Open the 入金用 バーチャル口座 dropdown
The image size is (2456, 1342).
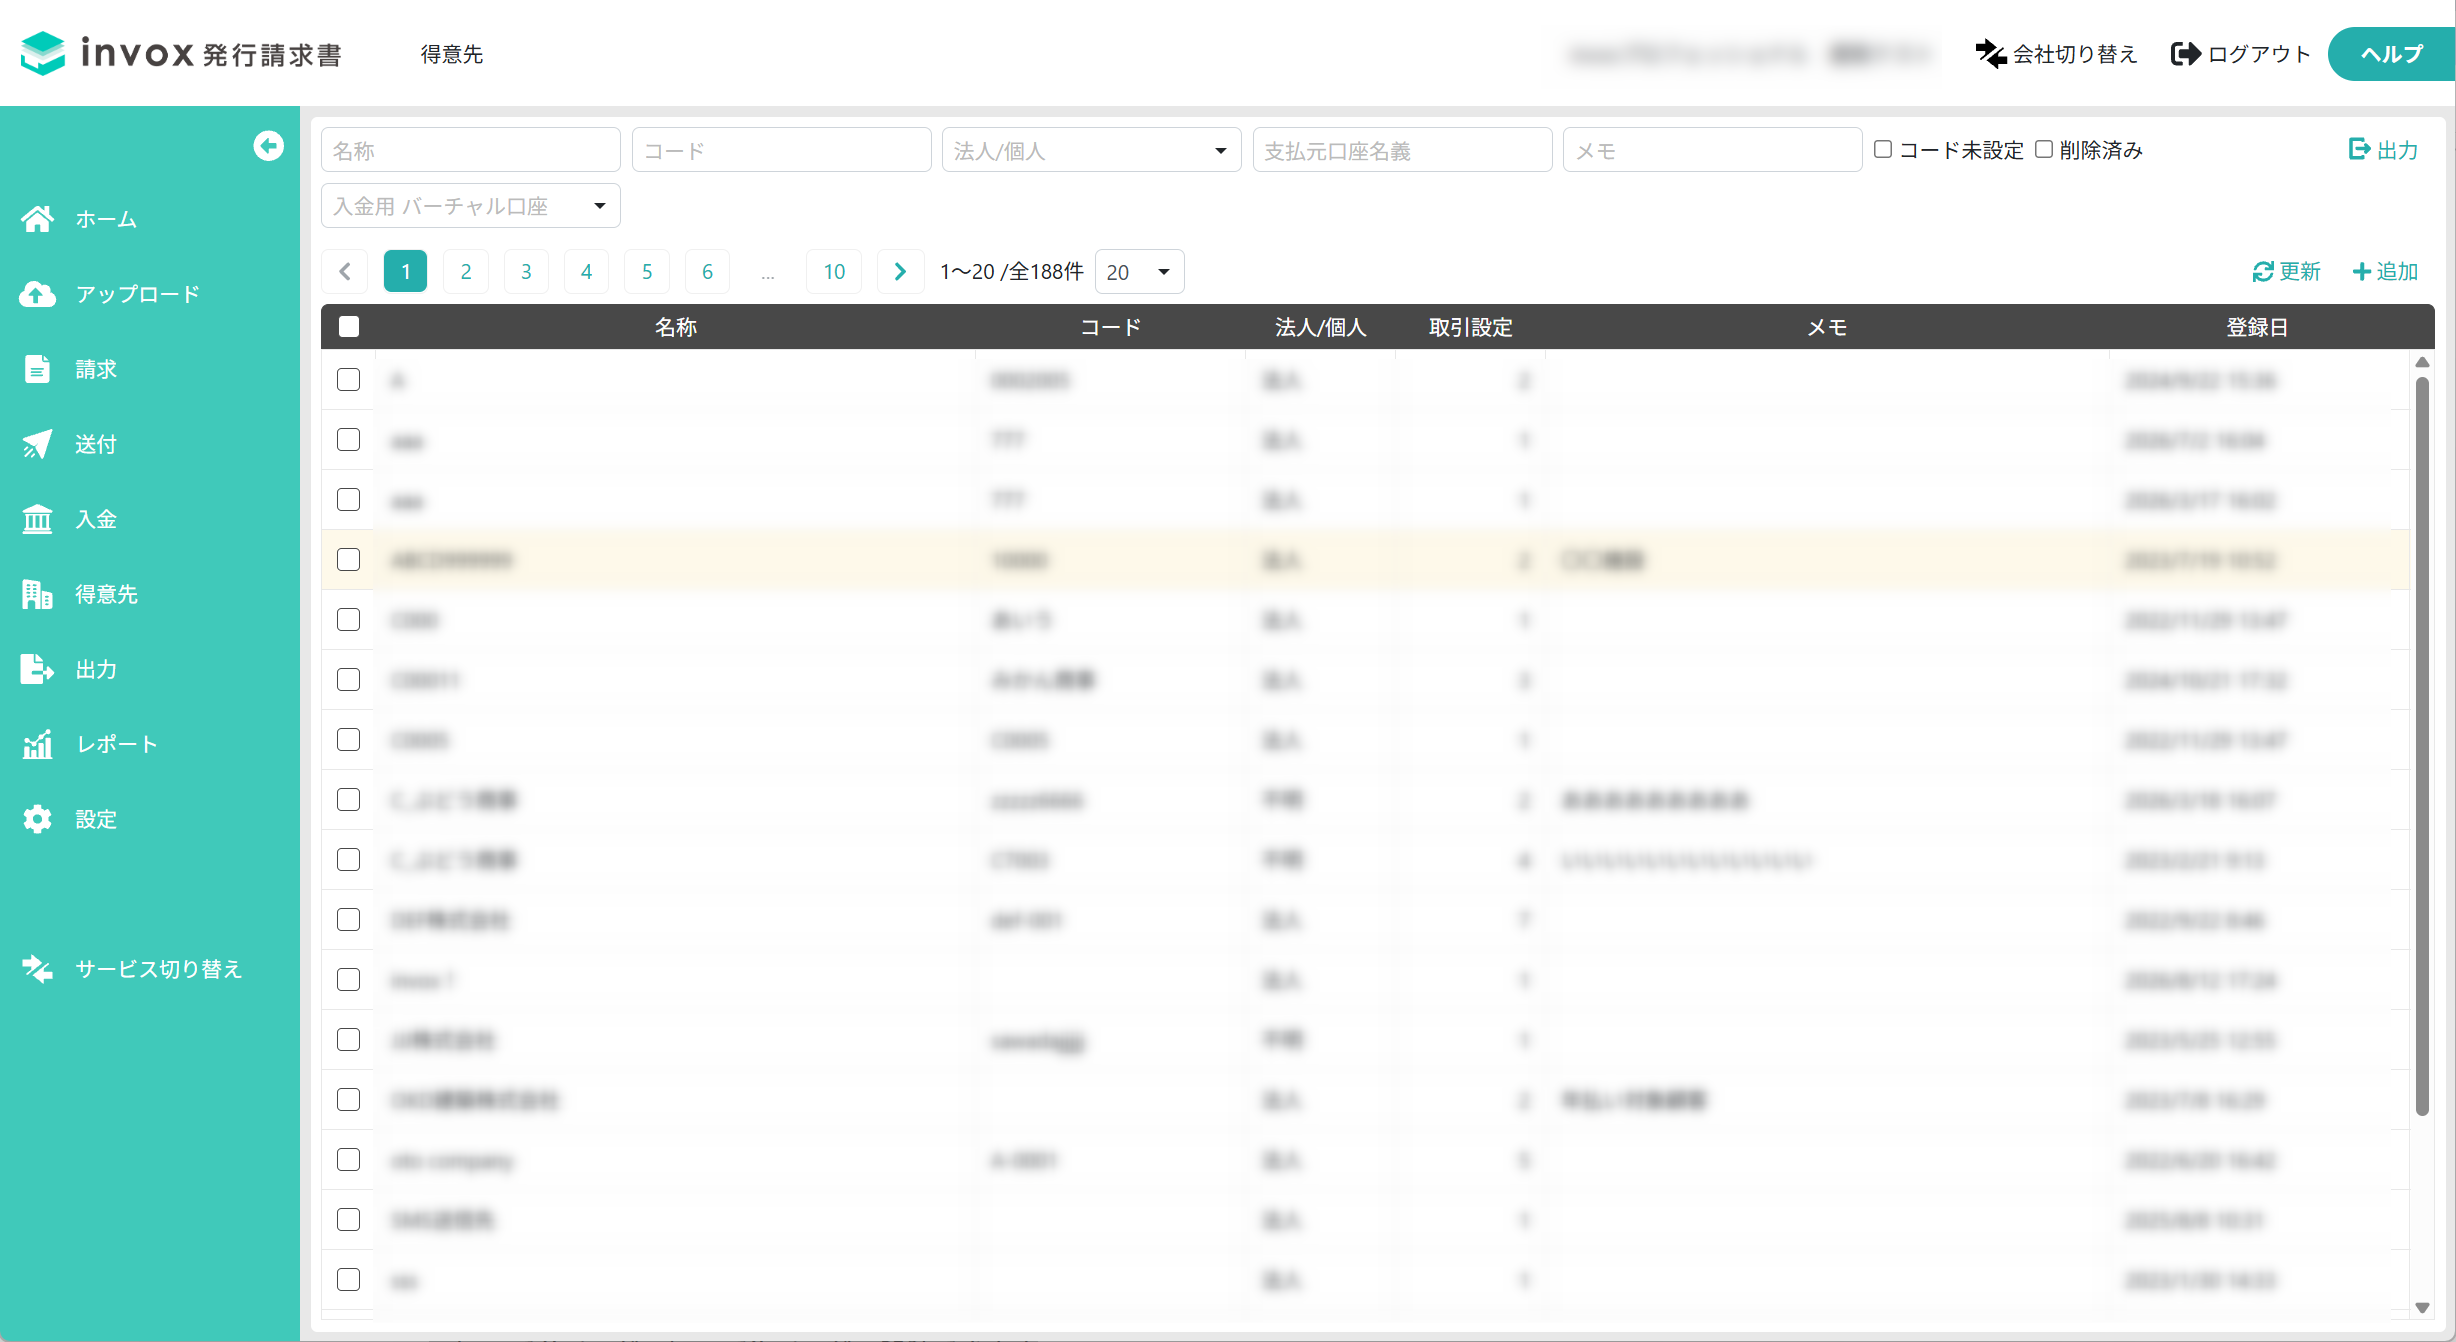click(471, 206)
